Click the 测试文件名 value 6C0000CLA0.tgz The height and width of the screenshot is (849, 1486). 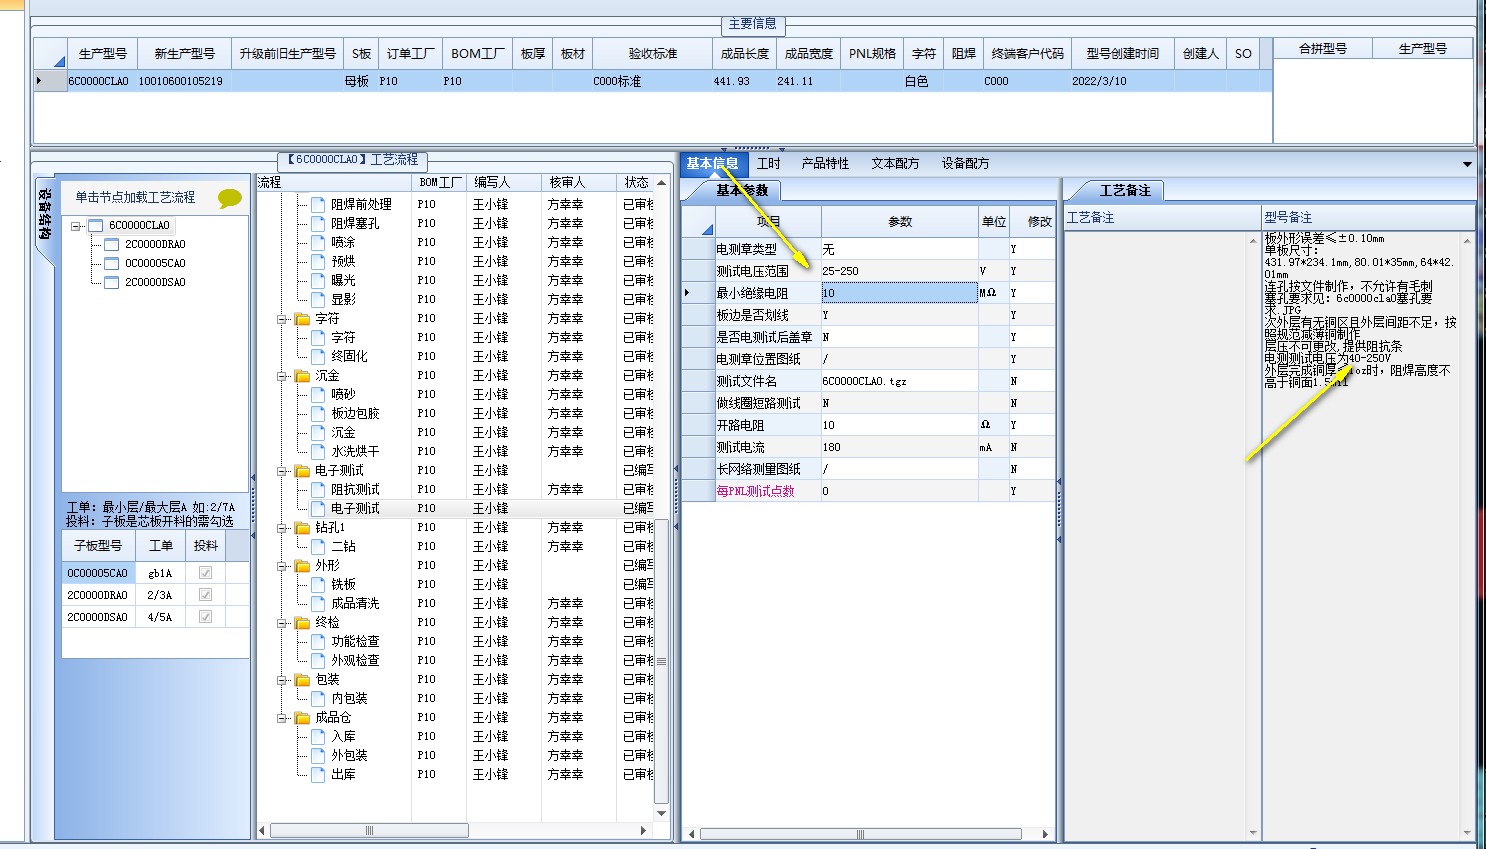point(899,381)
